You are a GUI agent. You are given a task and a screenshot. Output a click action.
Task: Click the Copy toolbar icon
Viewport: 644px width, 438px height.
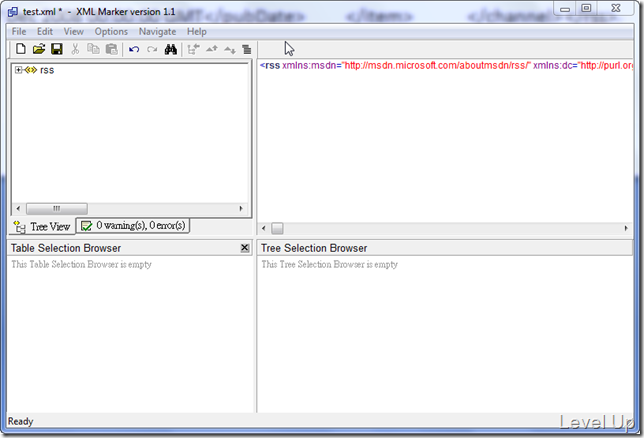click(x=93, y=49)
